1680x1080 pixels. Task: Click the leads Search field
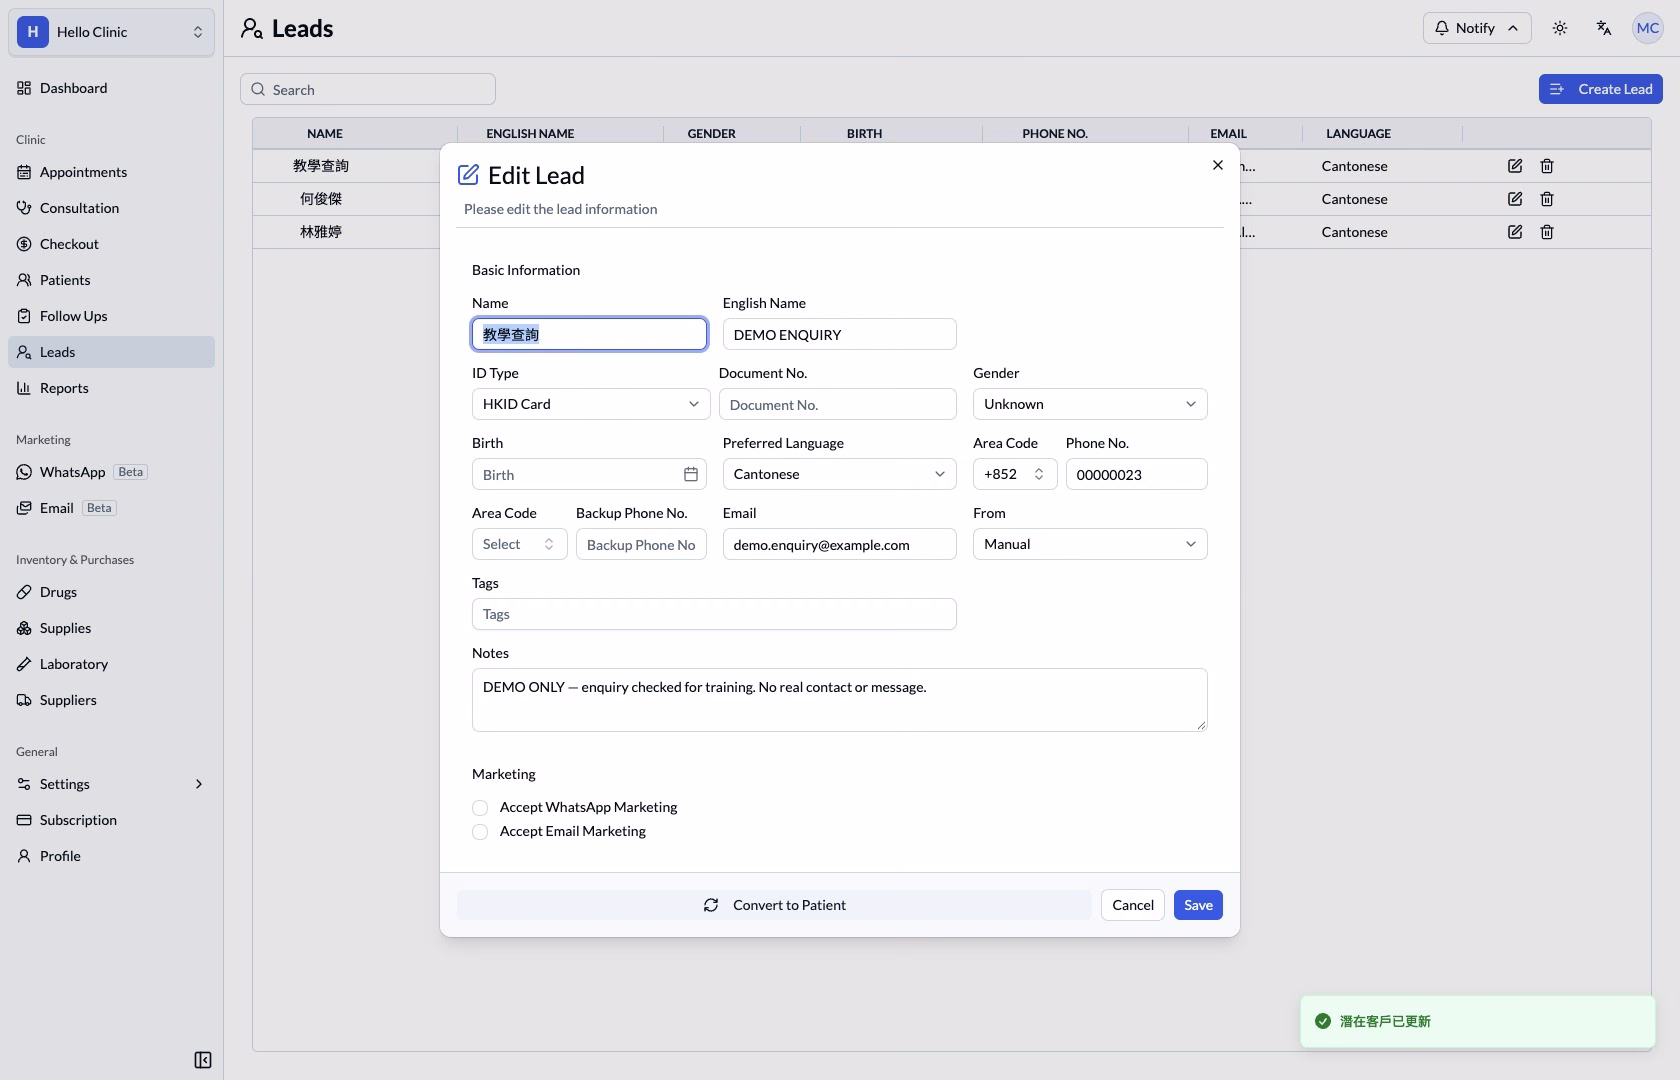(368, 89)
